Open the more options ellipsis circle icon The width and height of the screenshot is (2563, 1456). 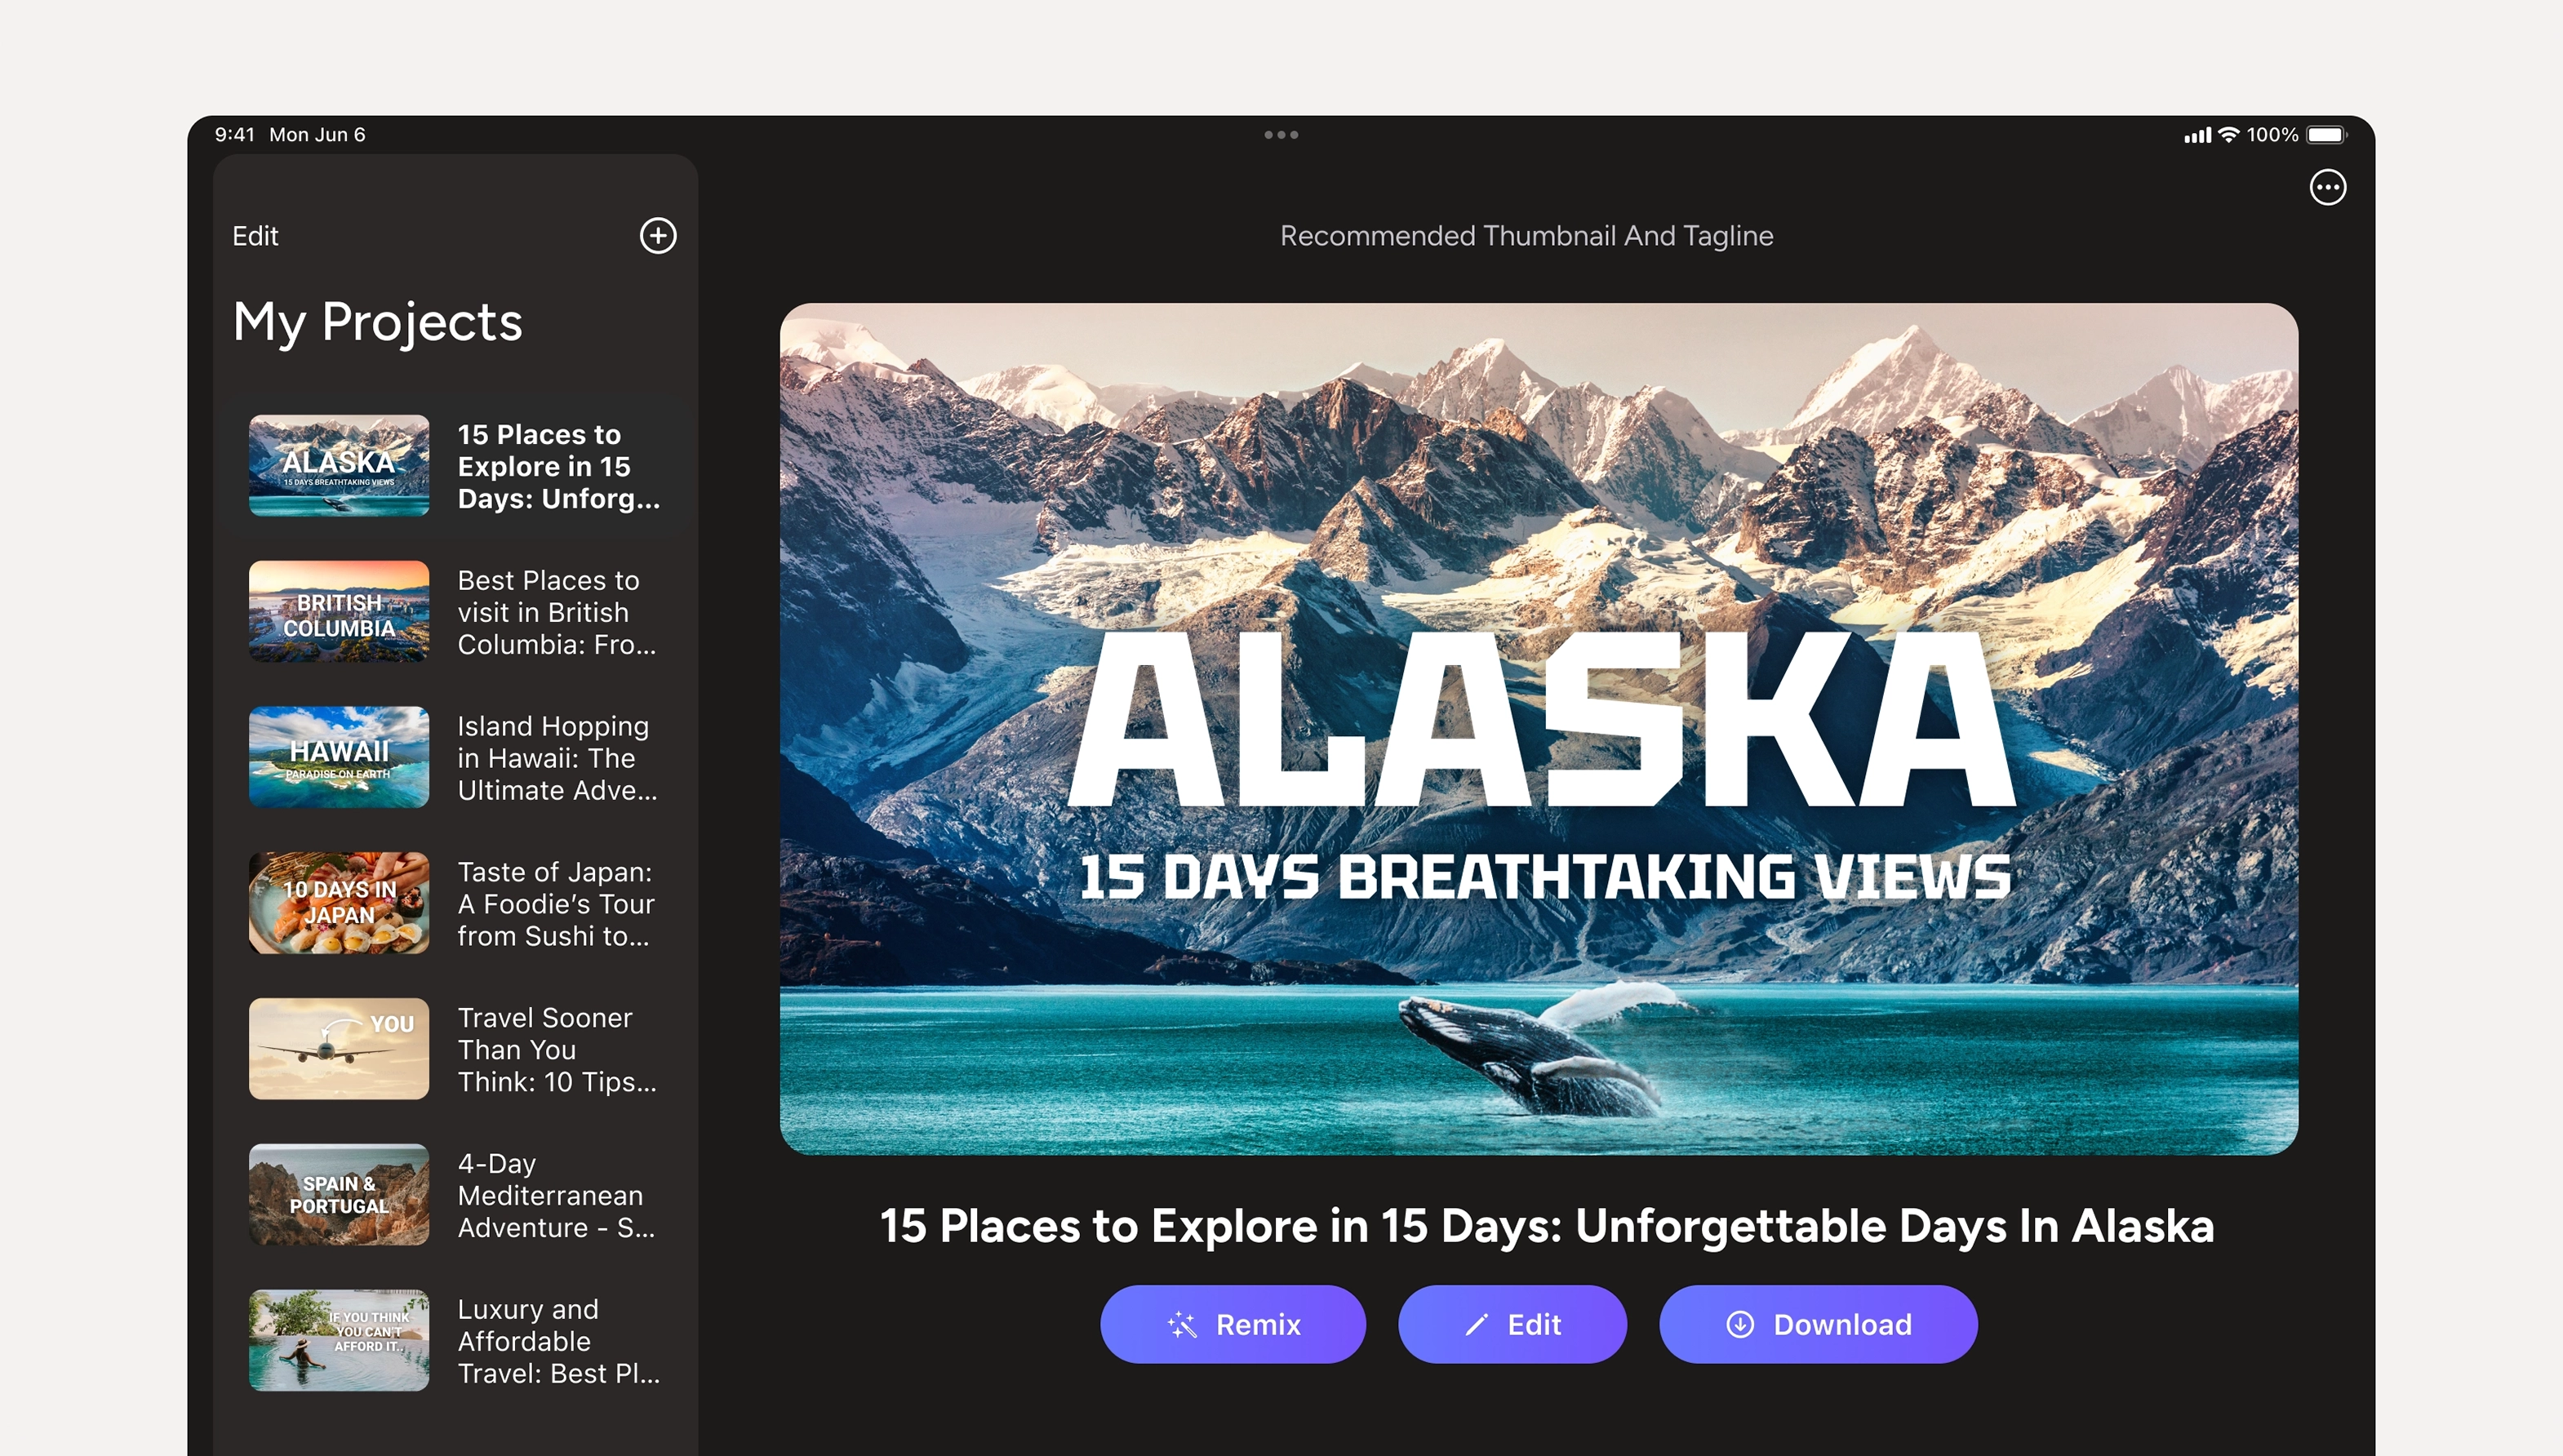pos(2327,187)
